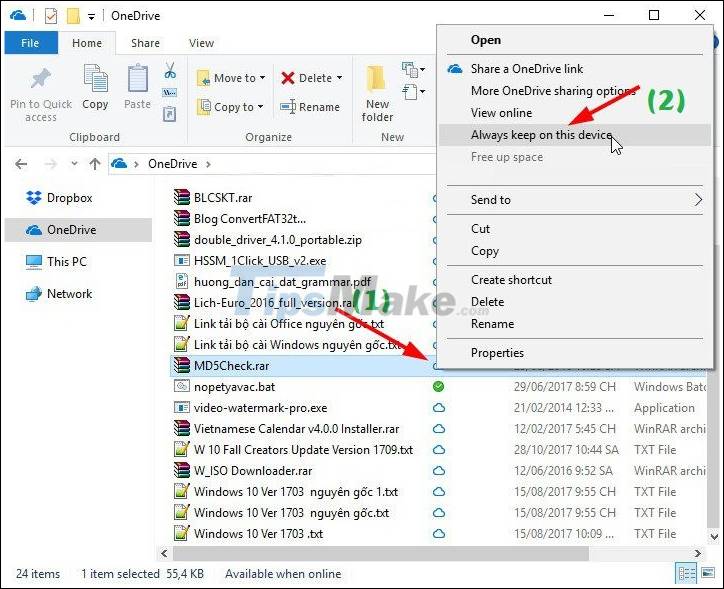Select Network in navigation pane
Viewport: 724px width, 589px height.
pyautogui.click(x=59, y=294)
